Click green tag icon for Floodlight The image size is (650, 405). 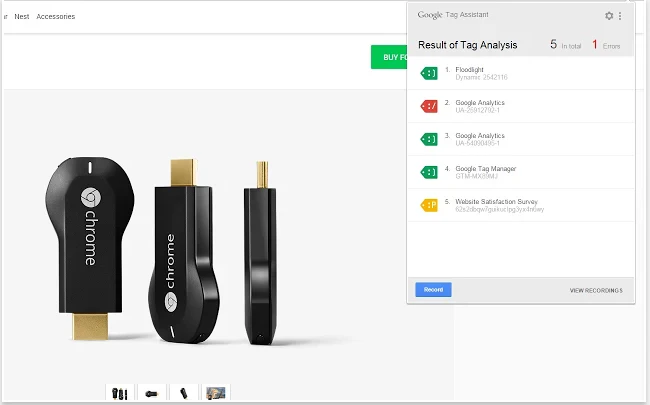tap(429, 73)
